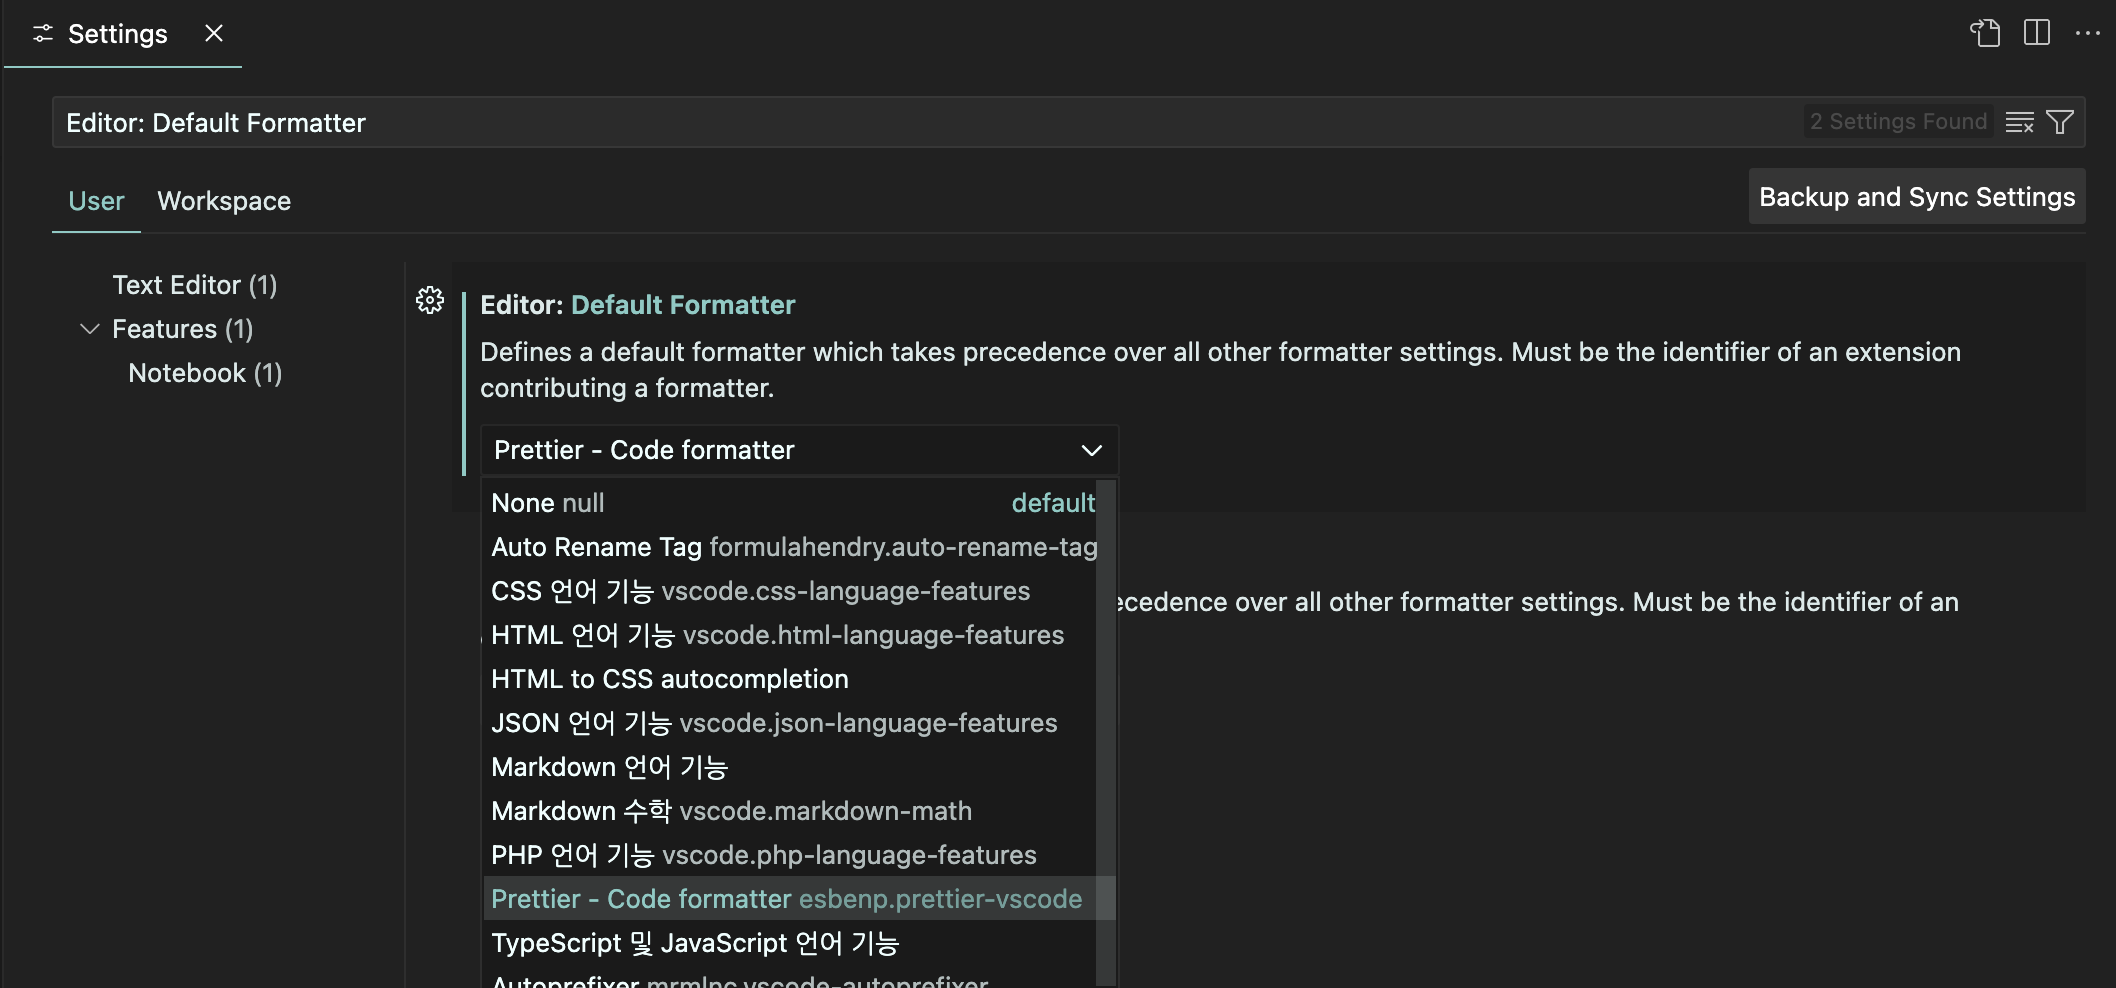Open the settings filter funnel
This screenshot has width=2116, height=988.
coord(2060,122)
